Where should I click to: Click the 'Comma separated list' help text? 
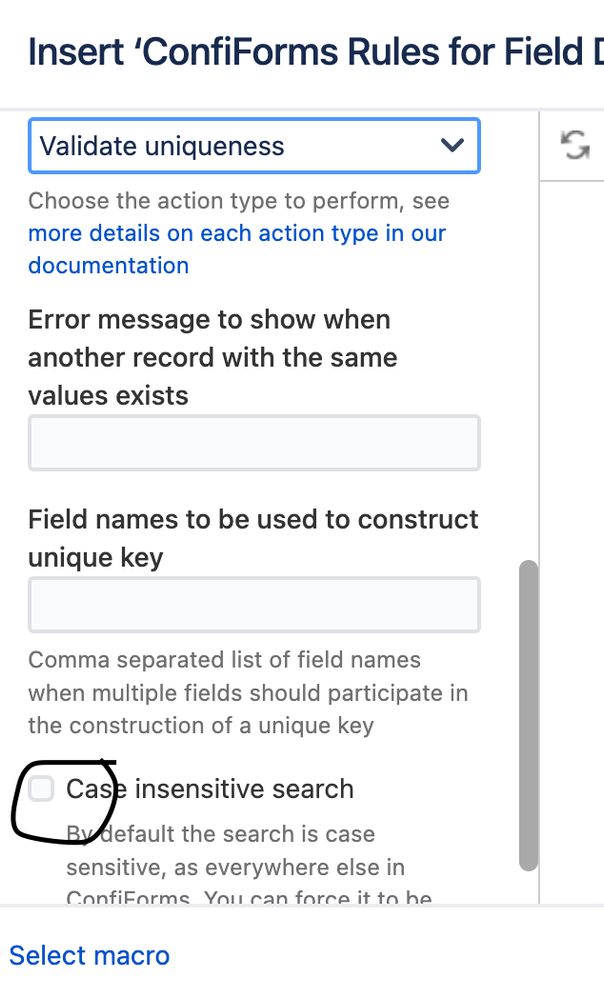[x=248, y=692]
